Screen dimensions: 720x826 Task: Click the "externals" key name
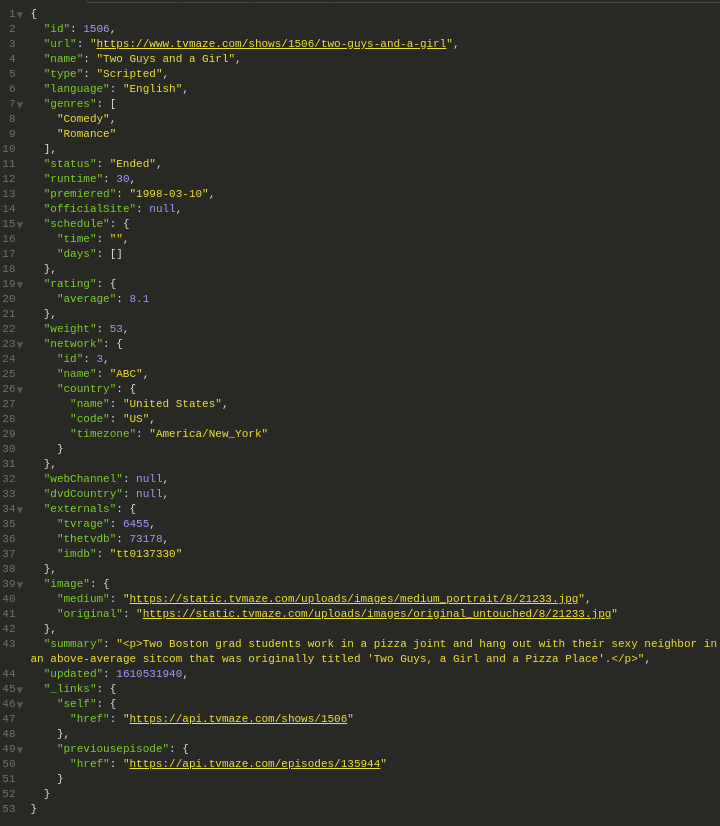(x=80, y=509)
